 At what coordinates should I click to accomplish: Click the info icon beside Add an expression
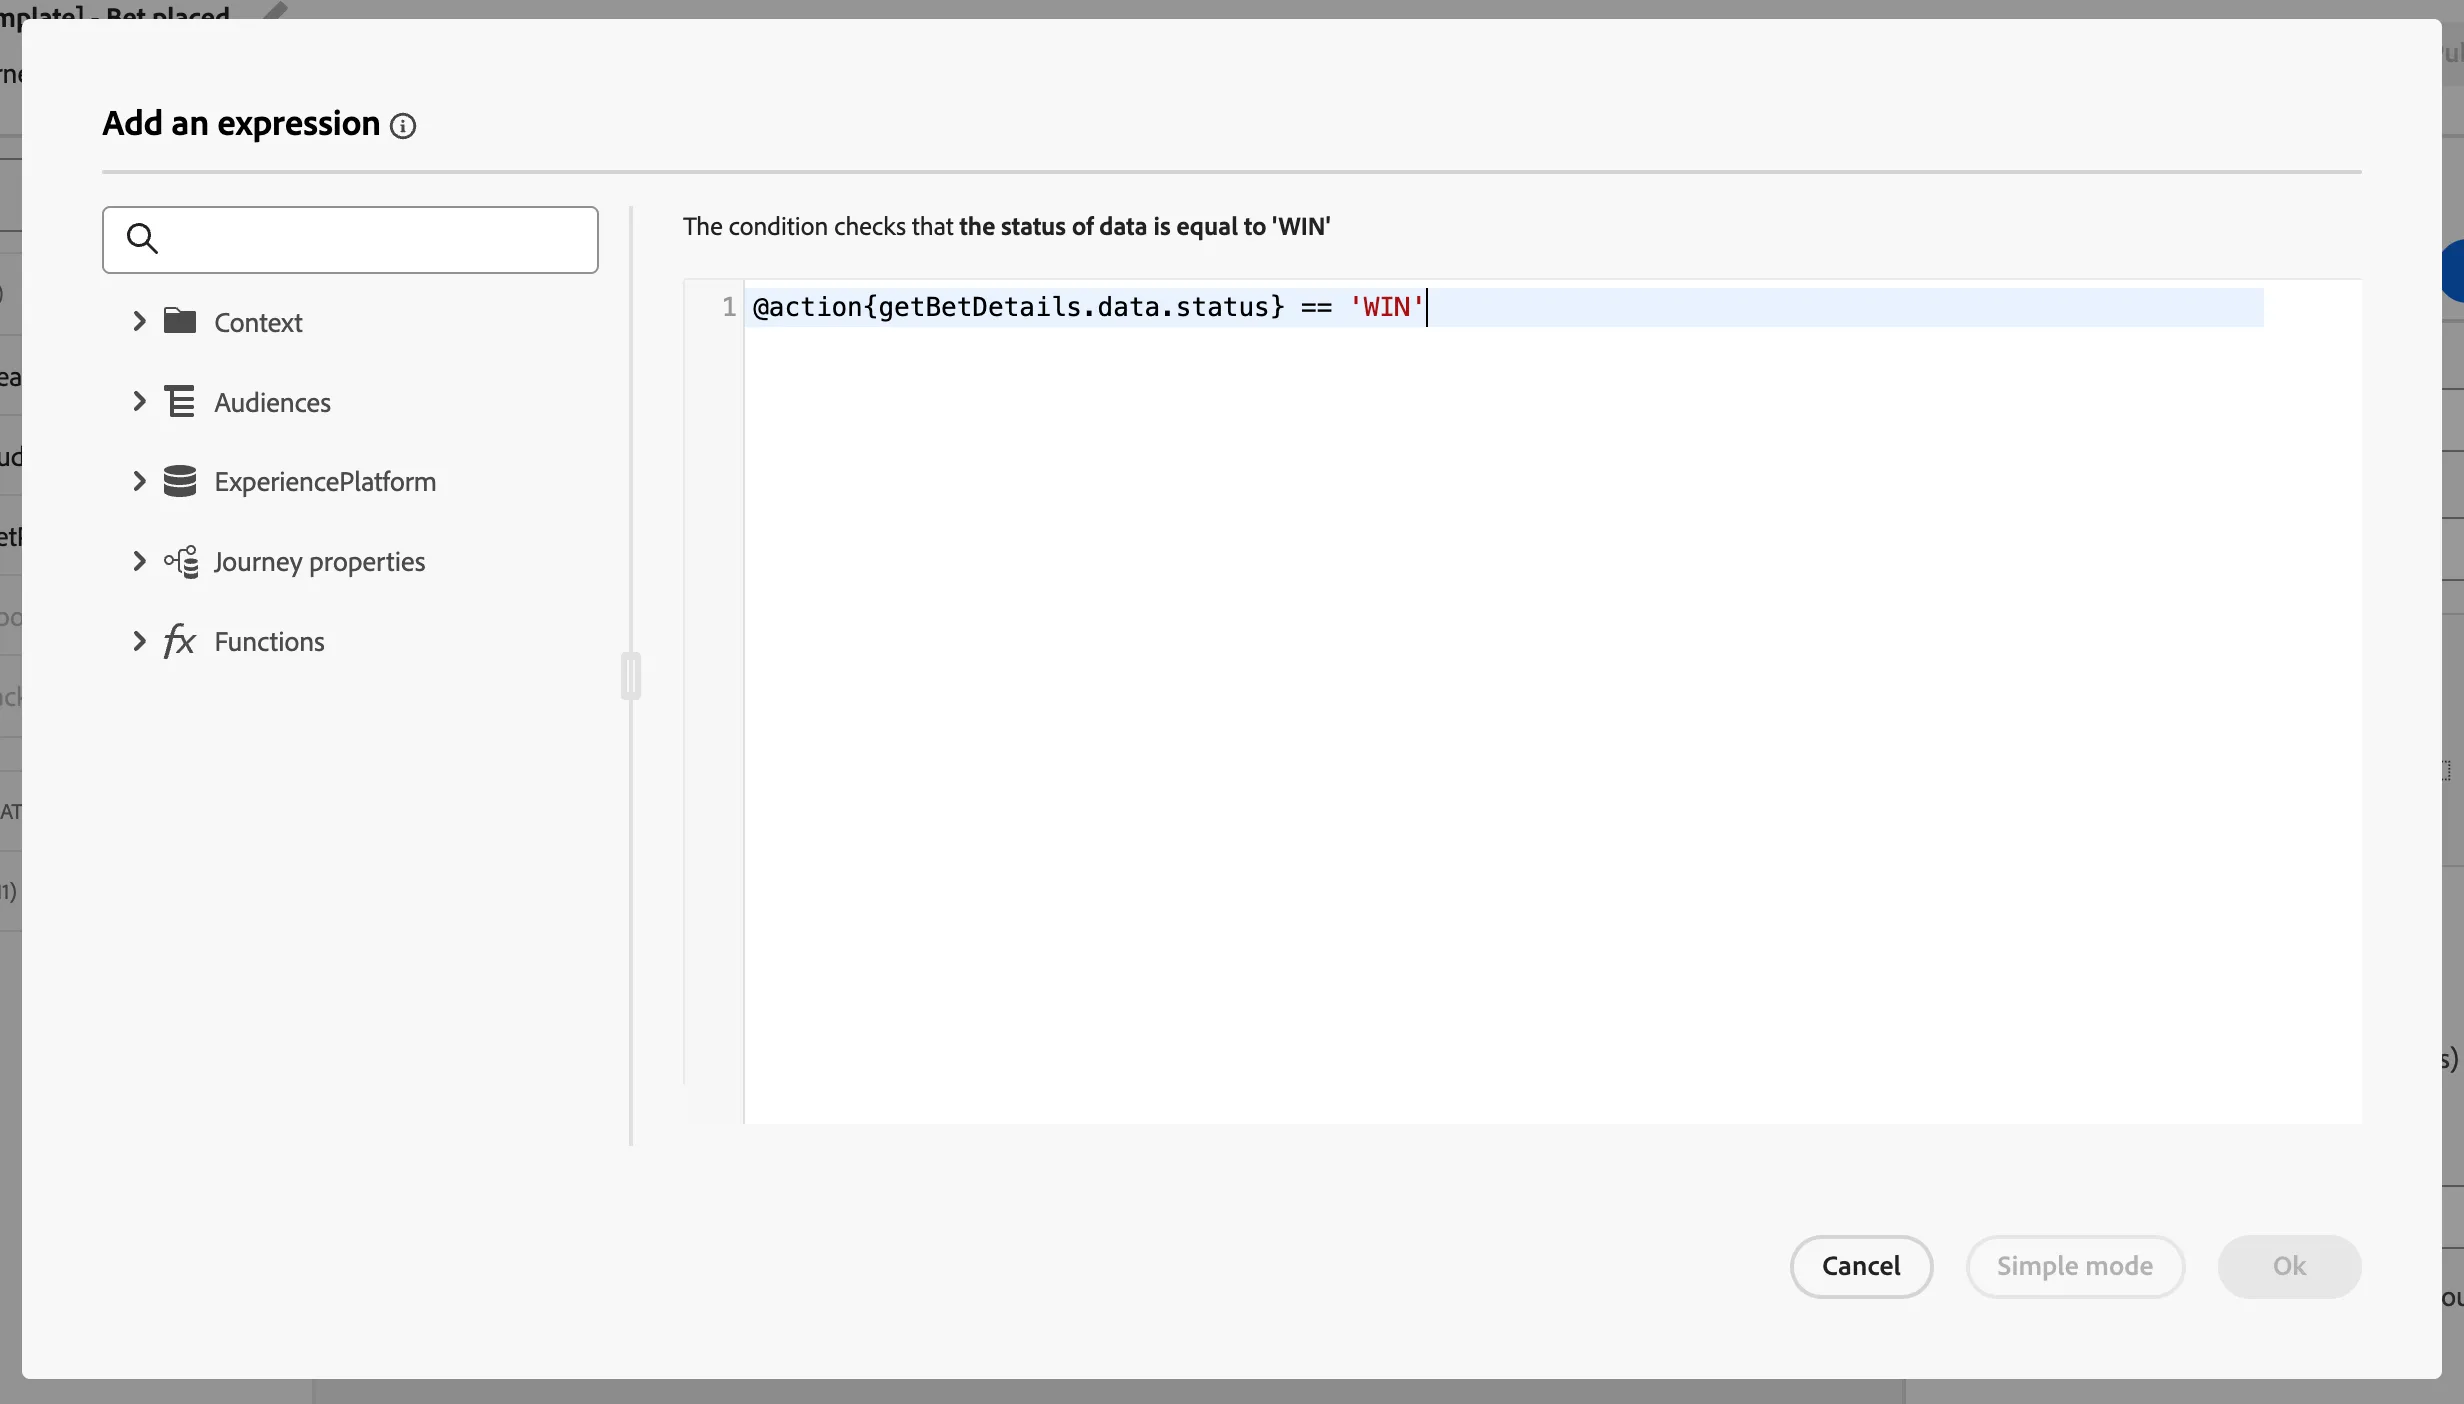[x=403, y=126]
